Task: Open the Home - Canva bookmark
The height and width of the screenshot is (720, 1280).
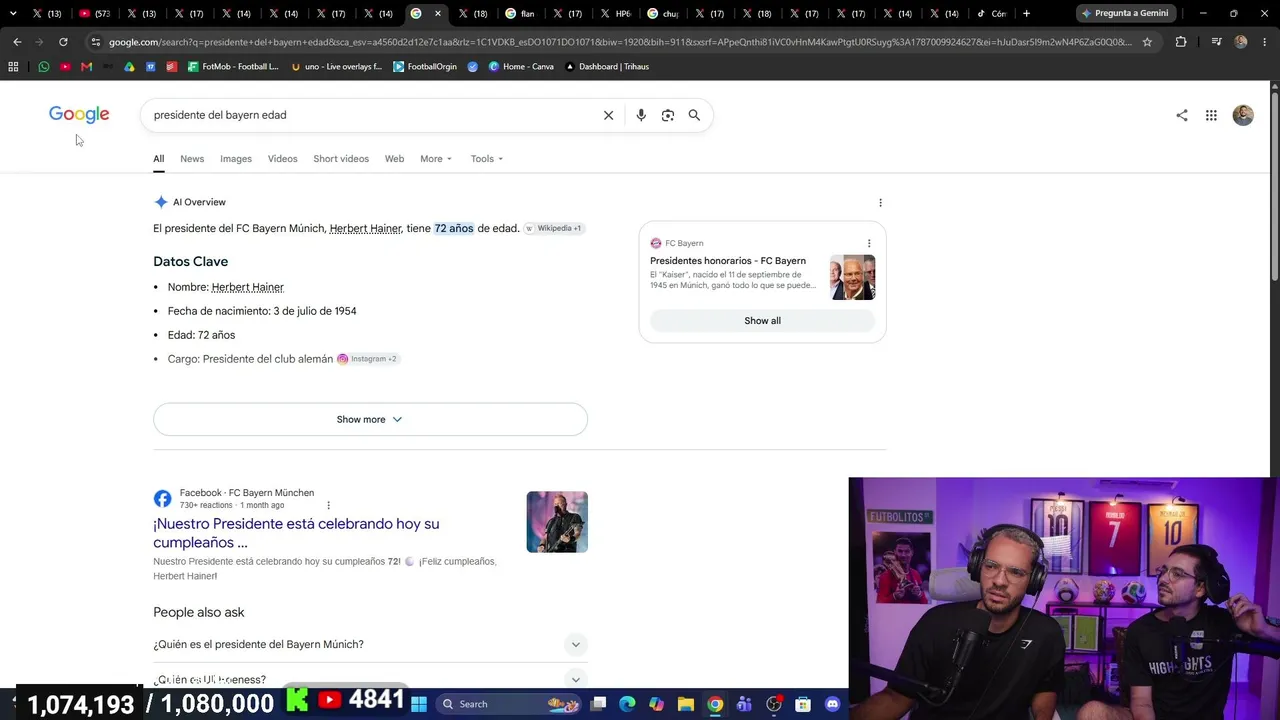Action: 521,66
